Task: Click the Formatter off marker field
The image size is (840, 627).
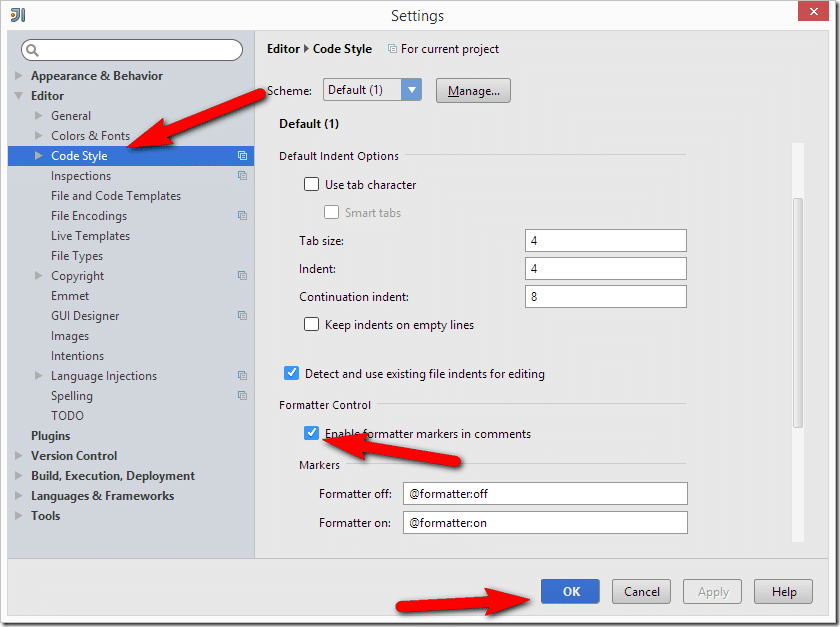Action: coord(545,494)
